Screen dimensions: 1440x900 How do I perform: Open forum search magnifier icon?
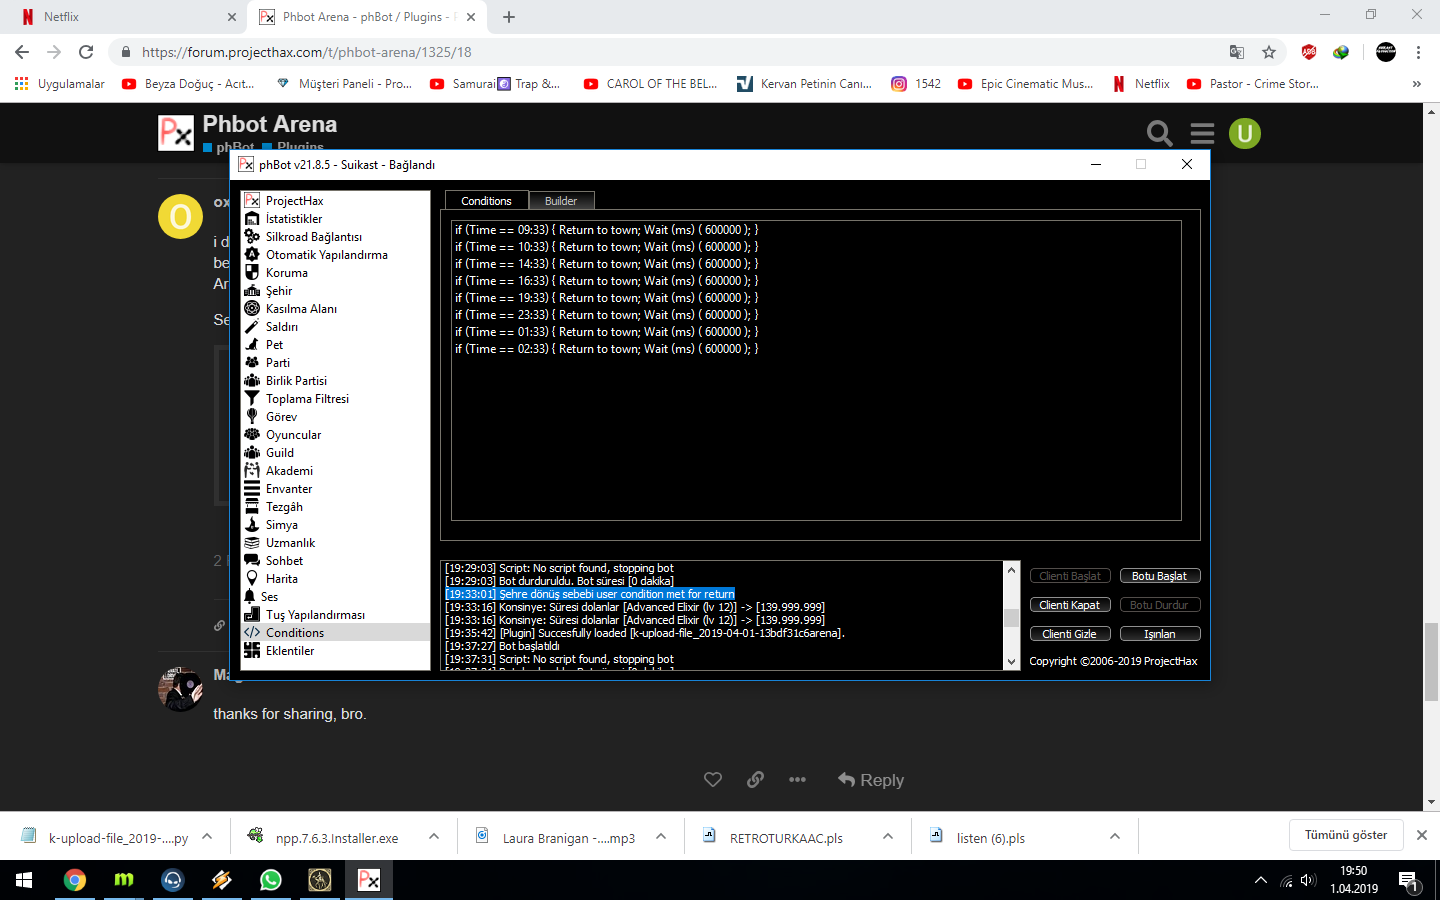pos(1159,133)
